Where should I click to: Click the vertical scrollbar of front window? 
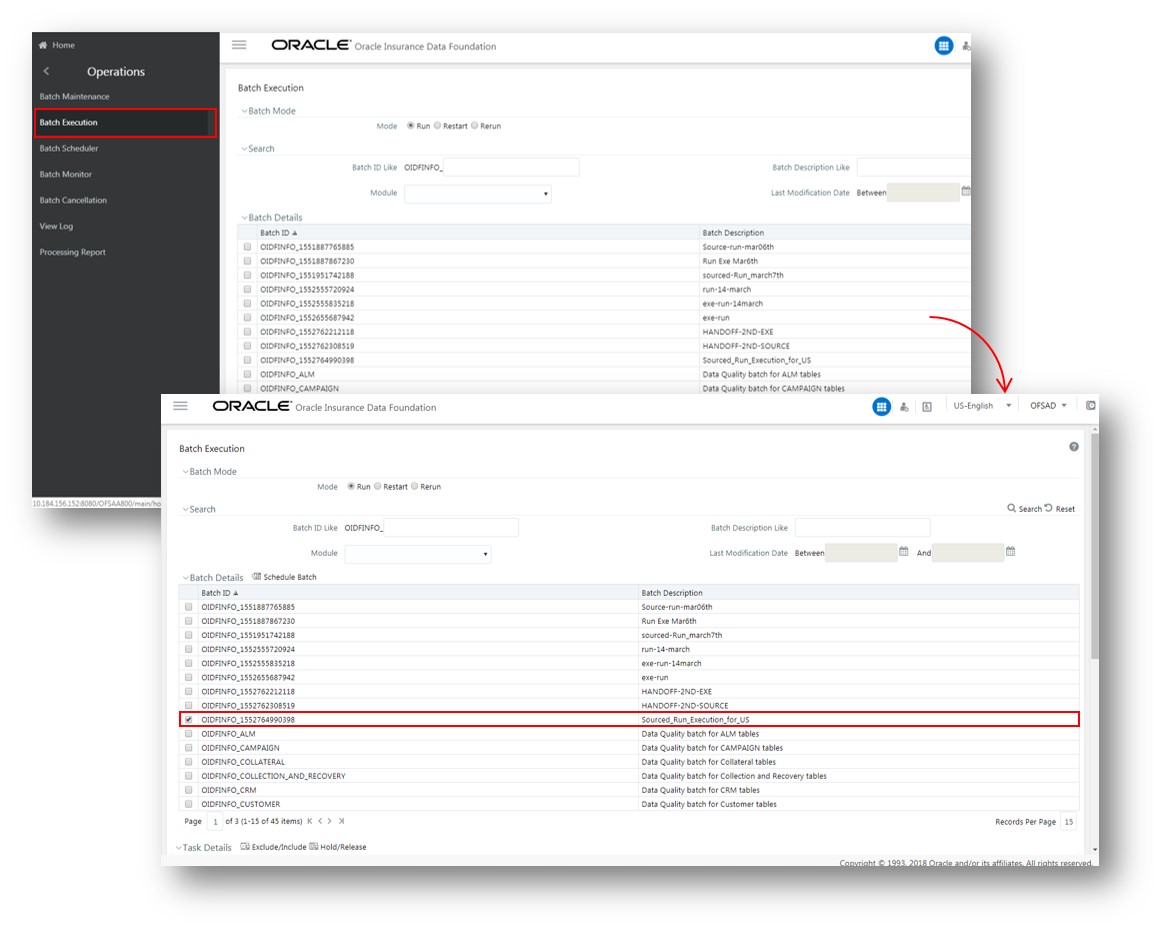pyautogui.click(x=1095, y=546)
